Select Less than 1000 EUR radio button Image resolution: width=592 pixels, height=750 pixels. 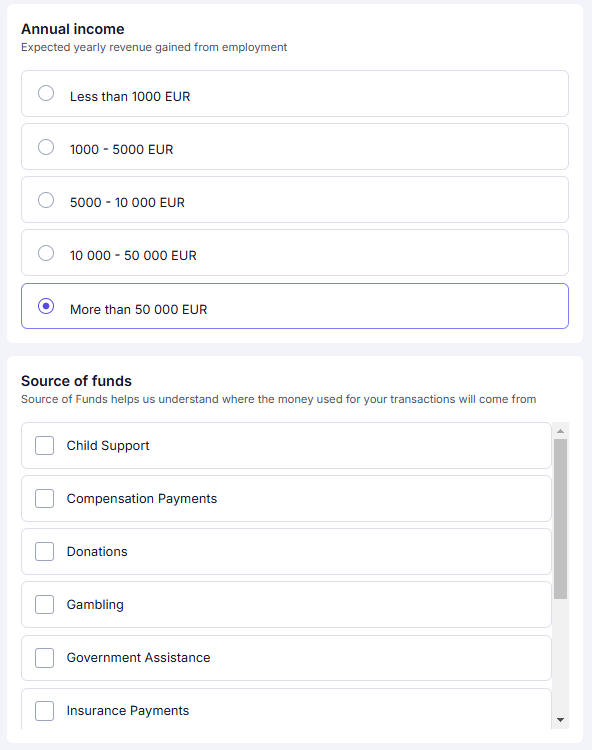click(x=46, y=93)
